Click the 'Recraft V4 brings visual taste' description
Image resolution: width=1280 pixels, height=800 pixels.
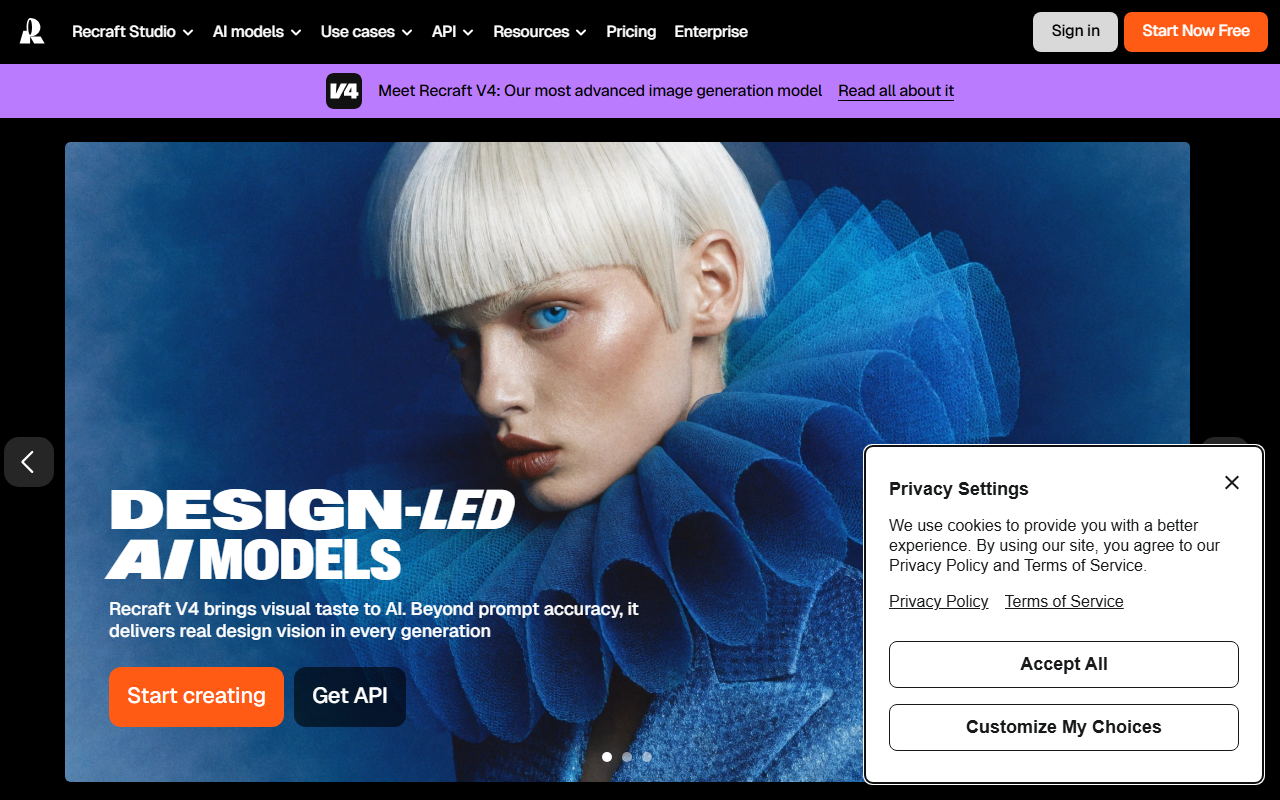click(374, 620)
